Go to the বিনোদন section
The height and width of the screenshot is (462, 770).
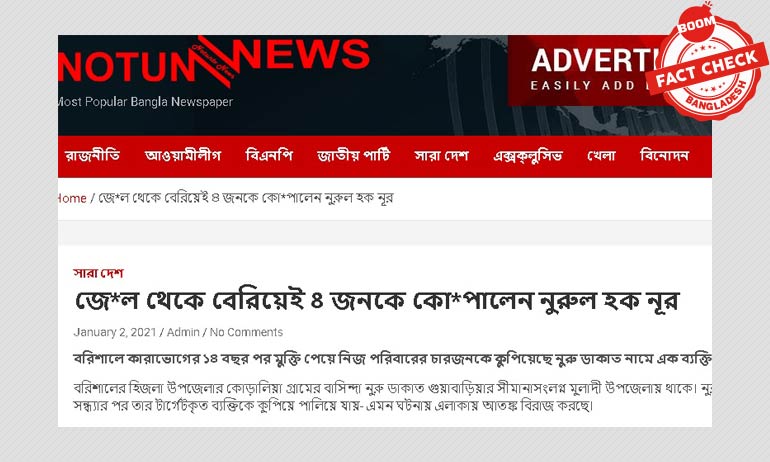click(x=664, y=156)
